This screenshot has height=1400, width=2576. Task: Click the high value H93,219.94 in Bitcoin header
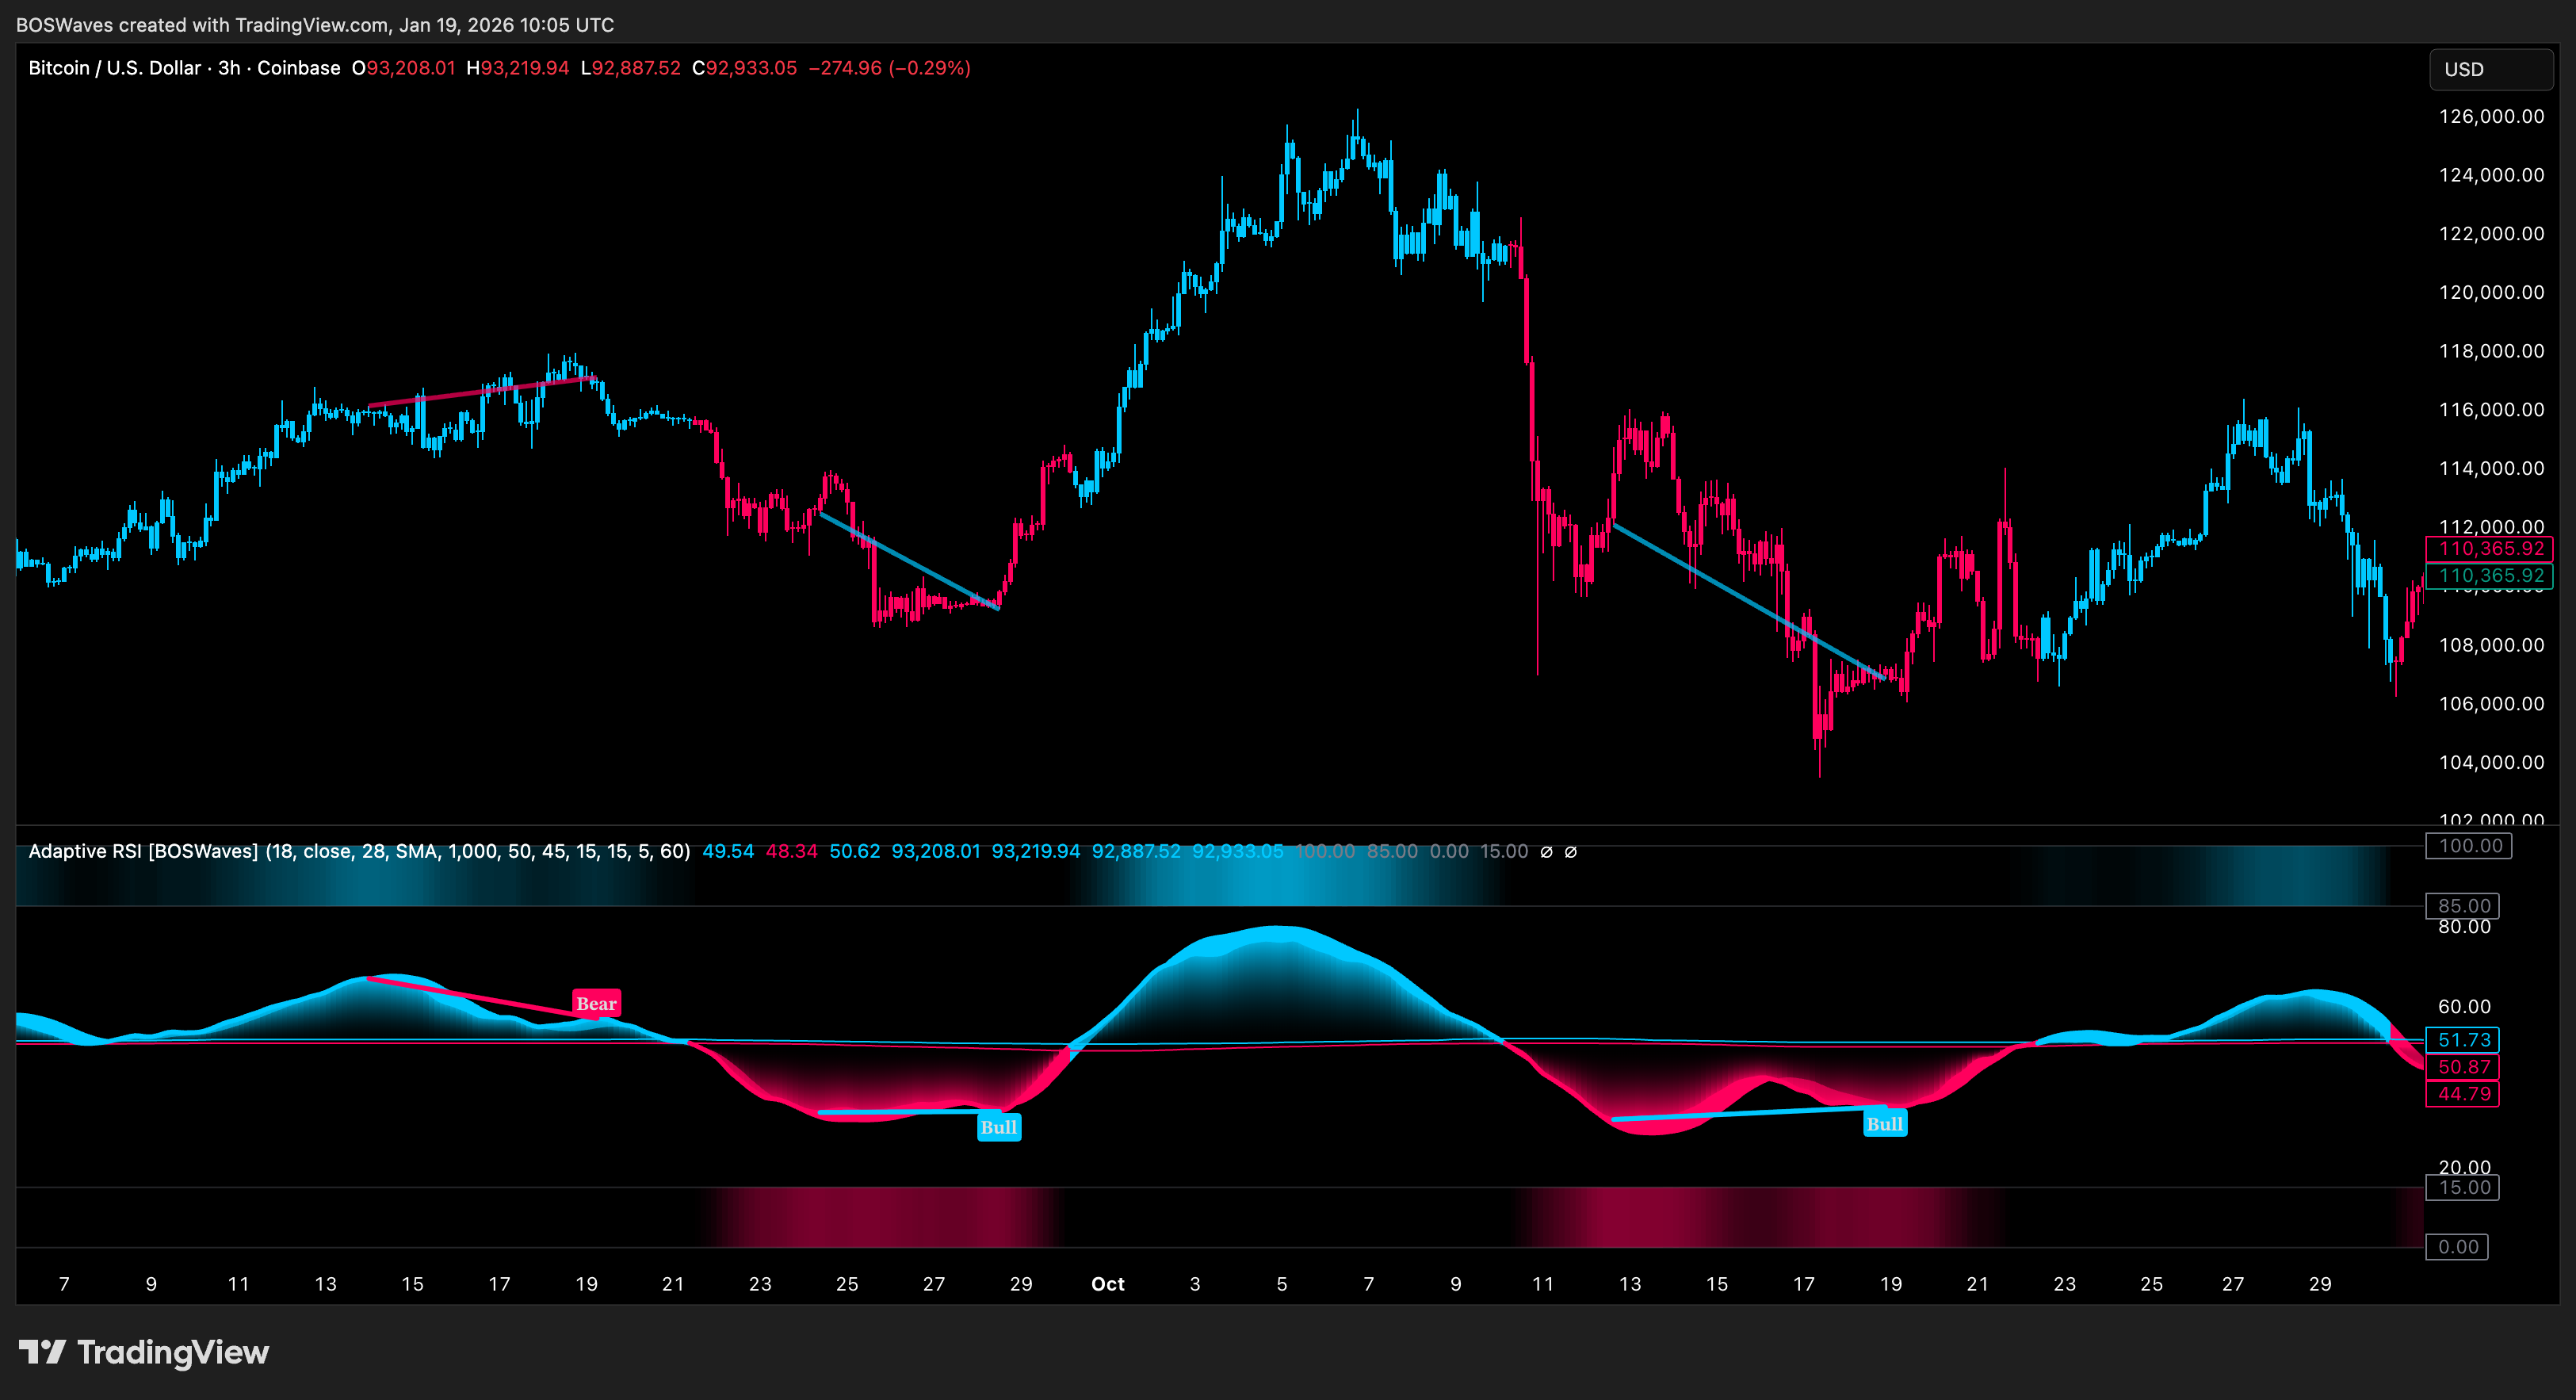[518, 68]
